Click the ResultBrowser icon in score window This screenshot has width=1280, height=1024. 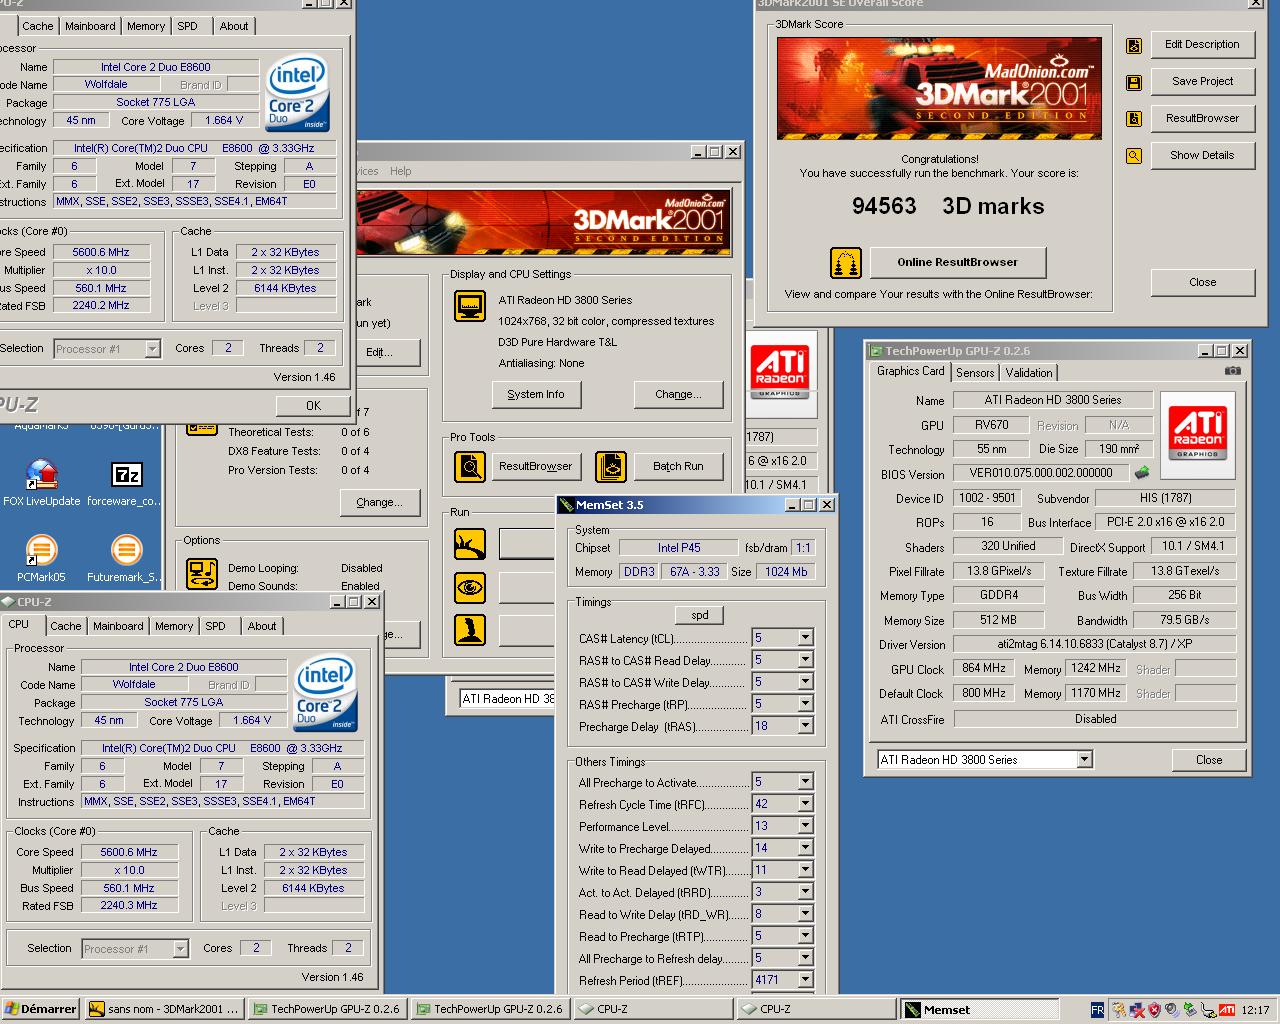[1133, 119]
